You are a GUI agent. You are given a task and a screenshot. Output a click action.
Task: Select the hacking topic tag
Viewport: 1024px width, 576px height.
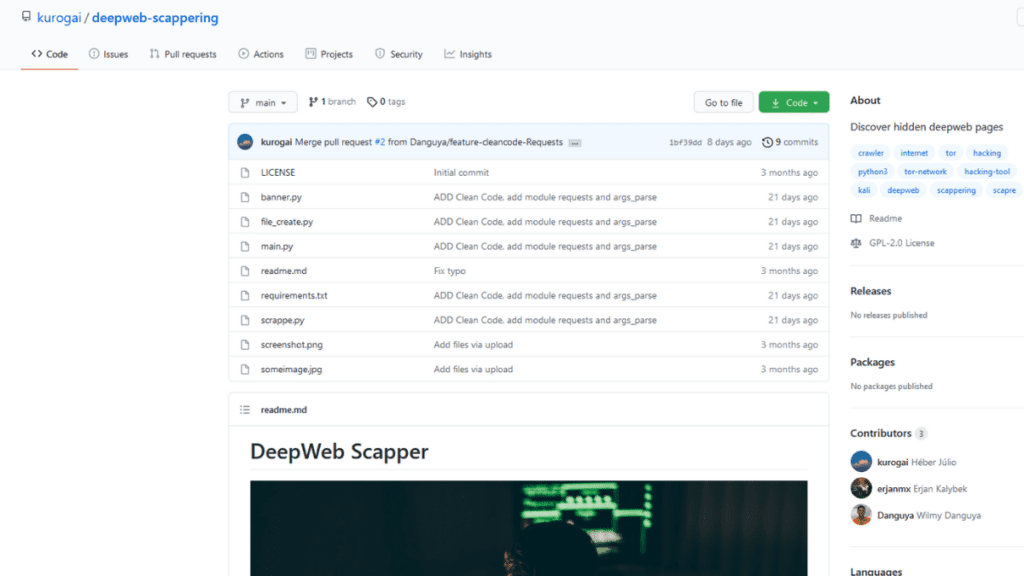(x=987, y=153)
